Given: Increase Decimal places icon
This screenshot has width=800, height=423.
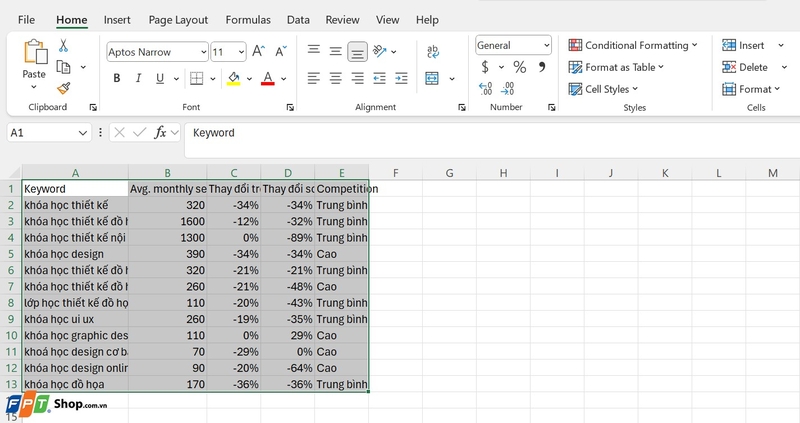Looking at the screenshot, I should (485, 89).
